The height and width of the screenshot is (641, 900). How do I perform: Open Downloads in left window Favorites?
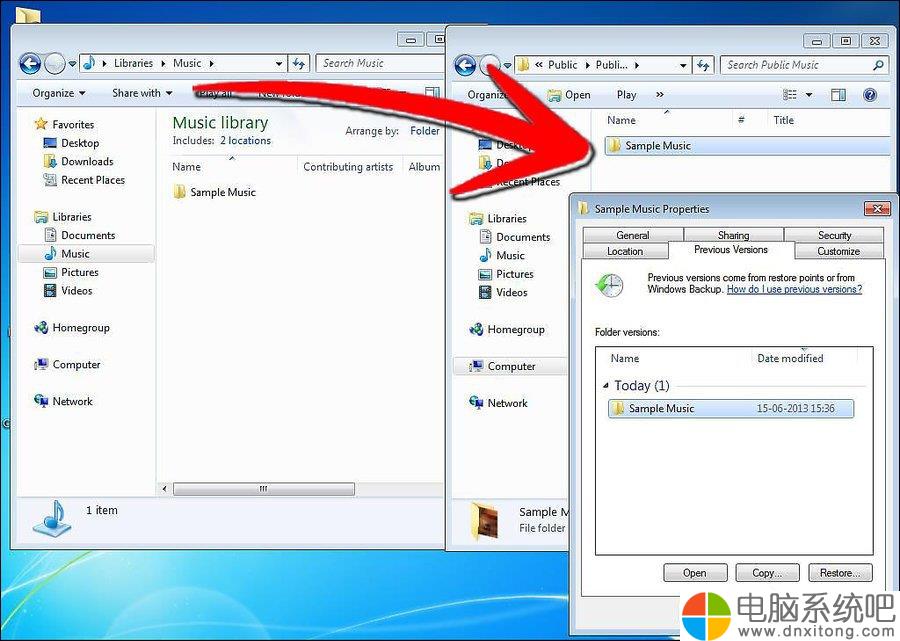pos(79,161)
